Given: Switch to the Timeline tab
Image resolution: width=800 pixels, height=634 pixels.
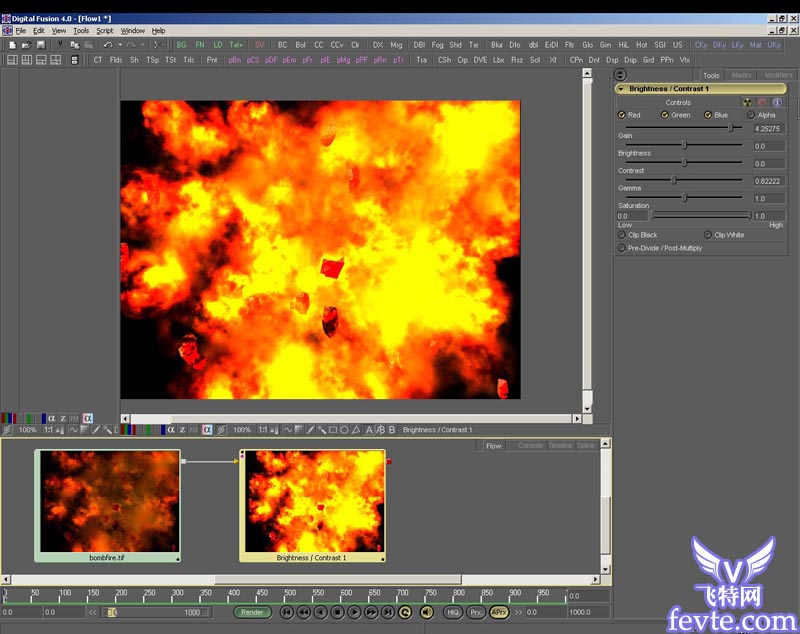Looking at the screenshot, I should (x=560, y=445).
